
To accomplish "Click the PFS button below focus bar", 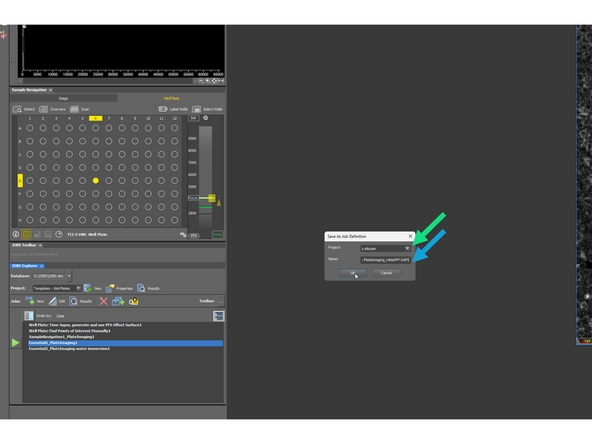I will pyautogui.click(x=194, y=236).
